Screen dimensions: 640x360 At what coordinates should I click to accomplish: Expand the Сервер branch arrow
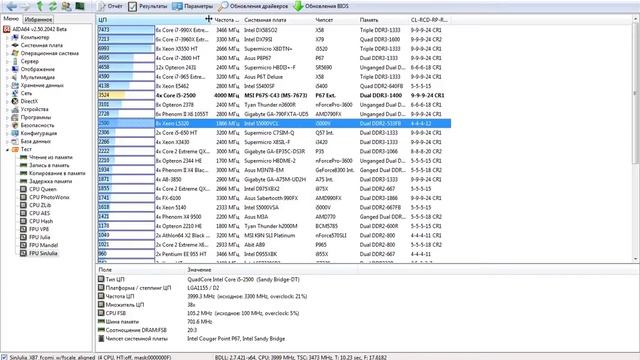click(7, 61)
